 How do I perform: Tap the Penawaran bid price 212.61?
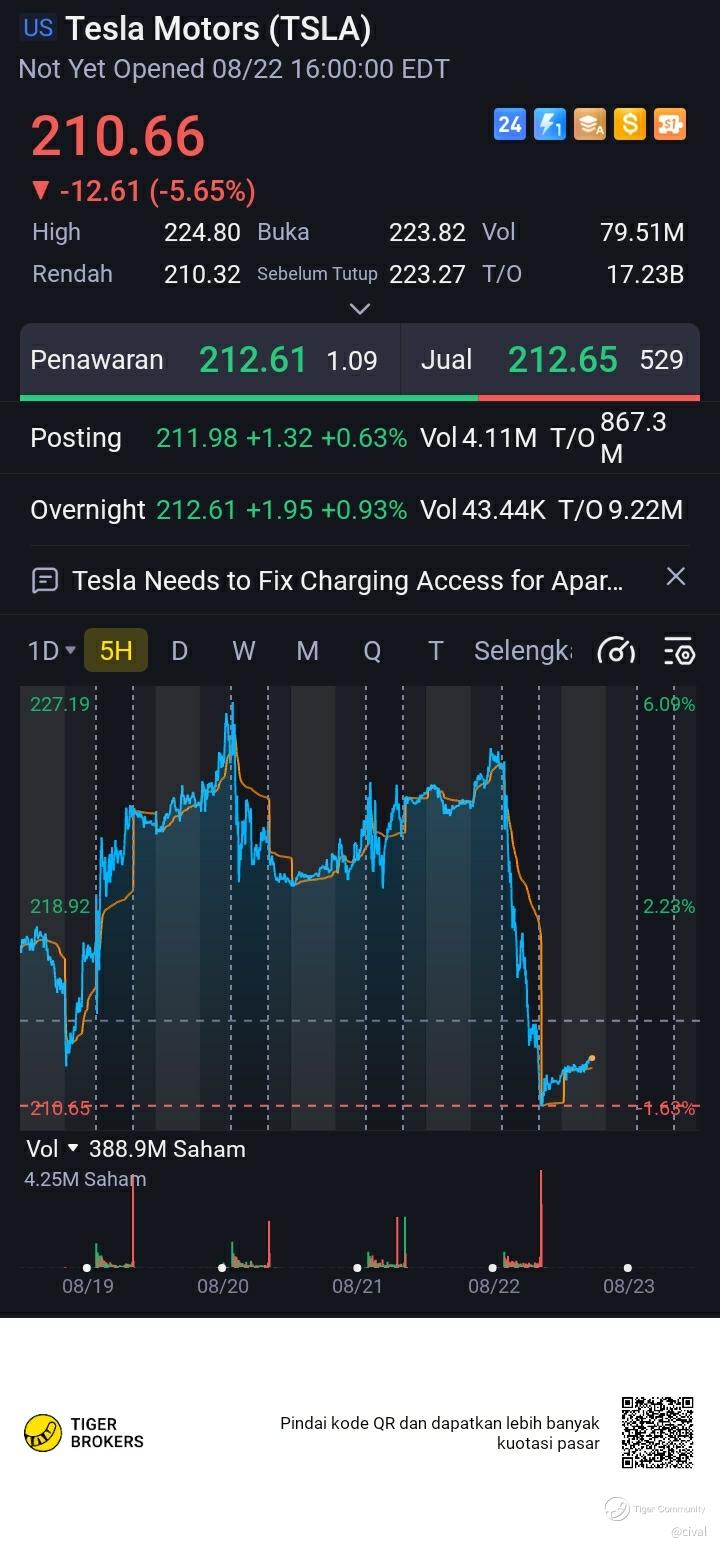click(x=253, y=360)
